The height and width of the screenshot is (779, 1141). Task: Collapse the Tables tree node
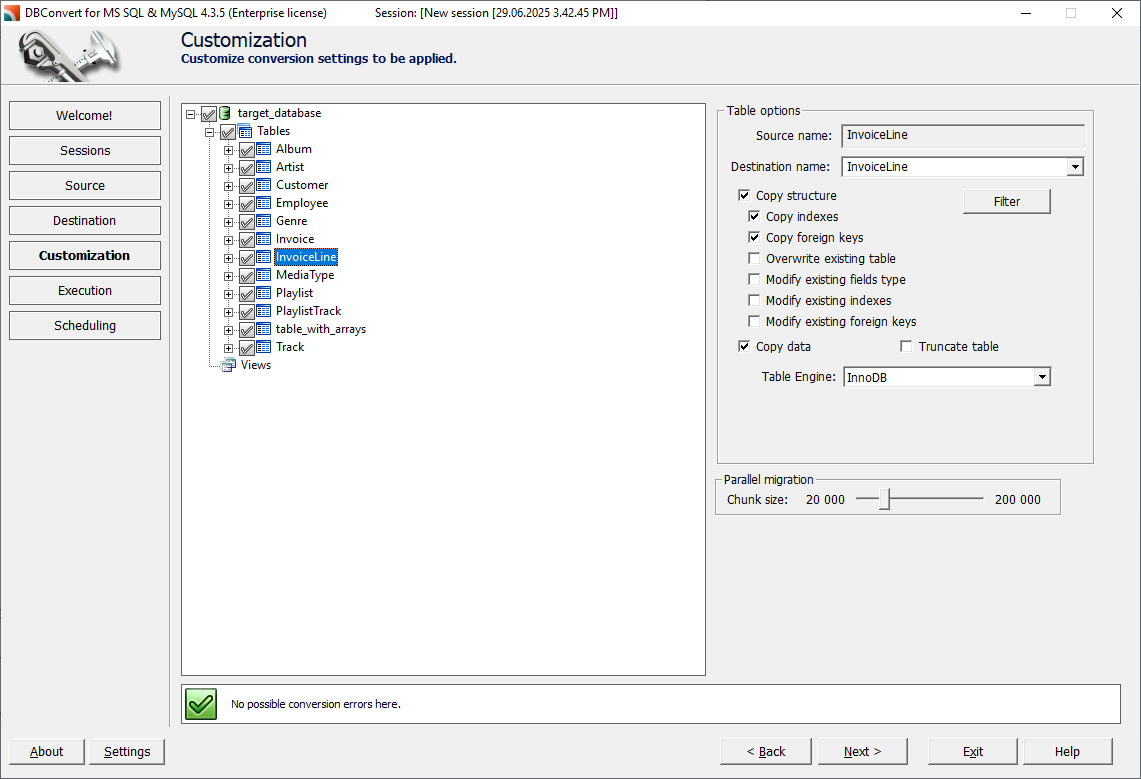210,130
